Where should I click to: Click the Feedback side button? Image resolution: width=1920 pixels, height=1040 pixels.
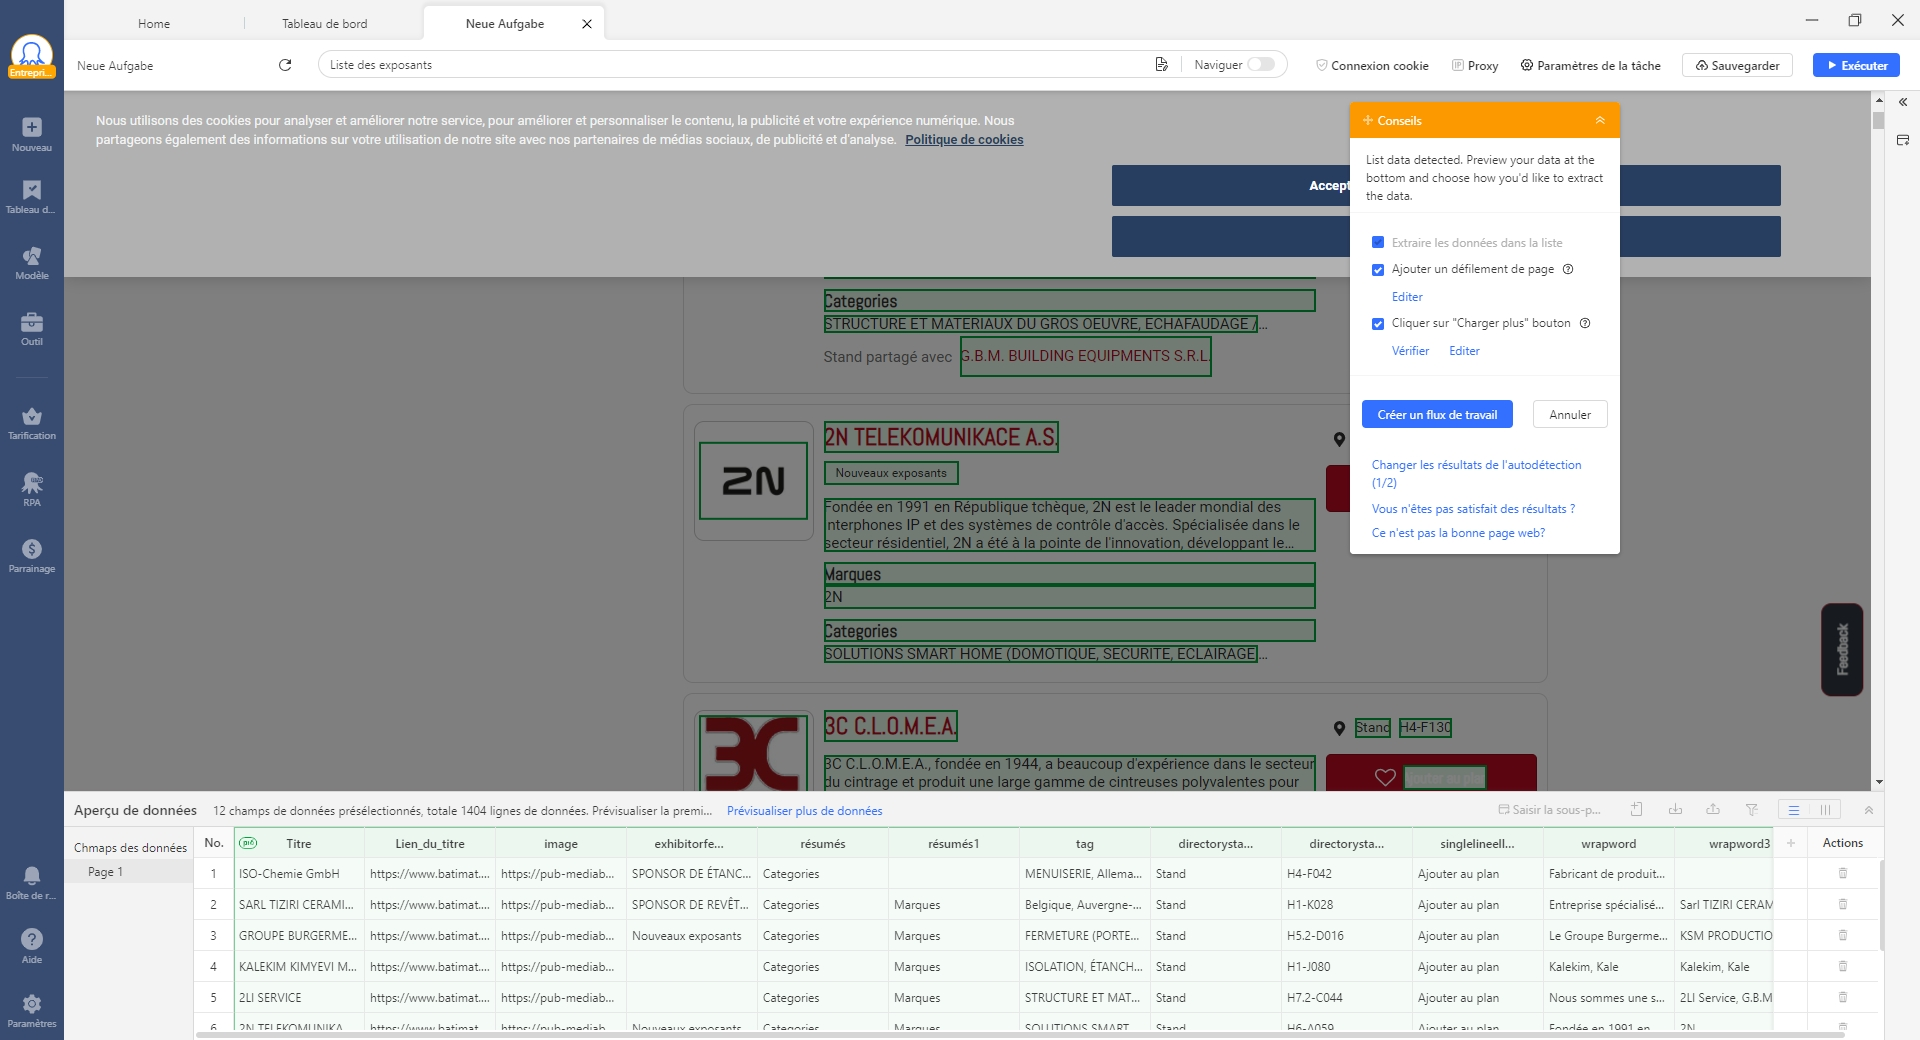tap(1842, 649)
